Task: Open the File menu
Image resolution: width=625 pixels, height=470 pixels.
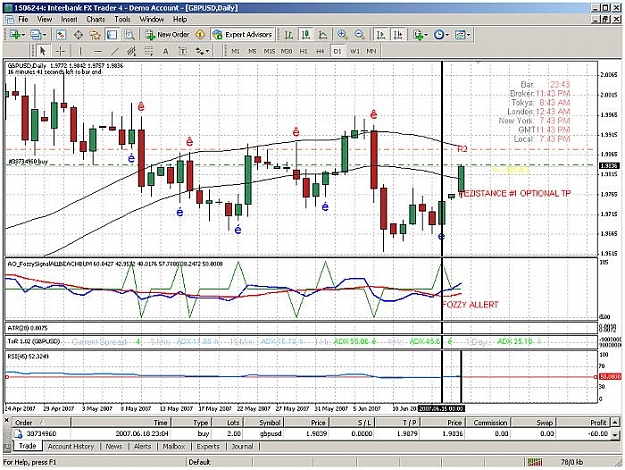Action: point(23,19)
